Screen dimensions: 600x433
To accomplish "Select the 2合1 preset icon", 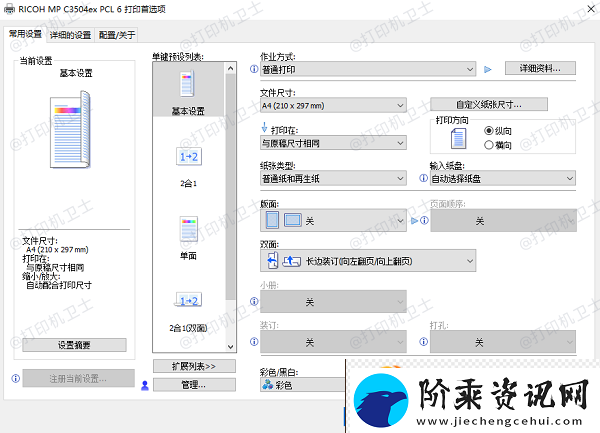I will pyautogui.click(x=189, y=156).
